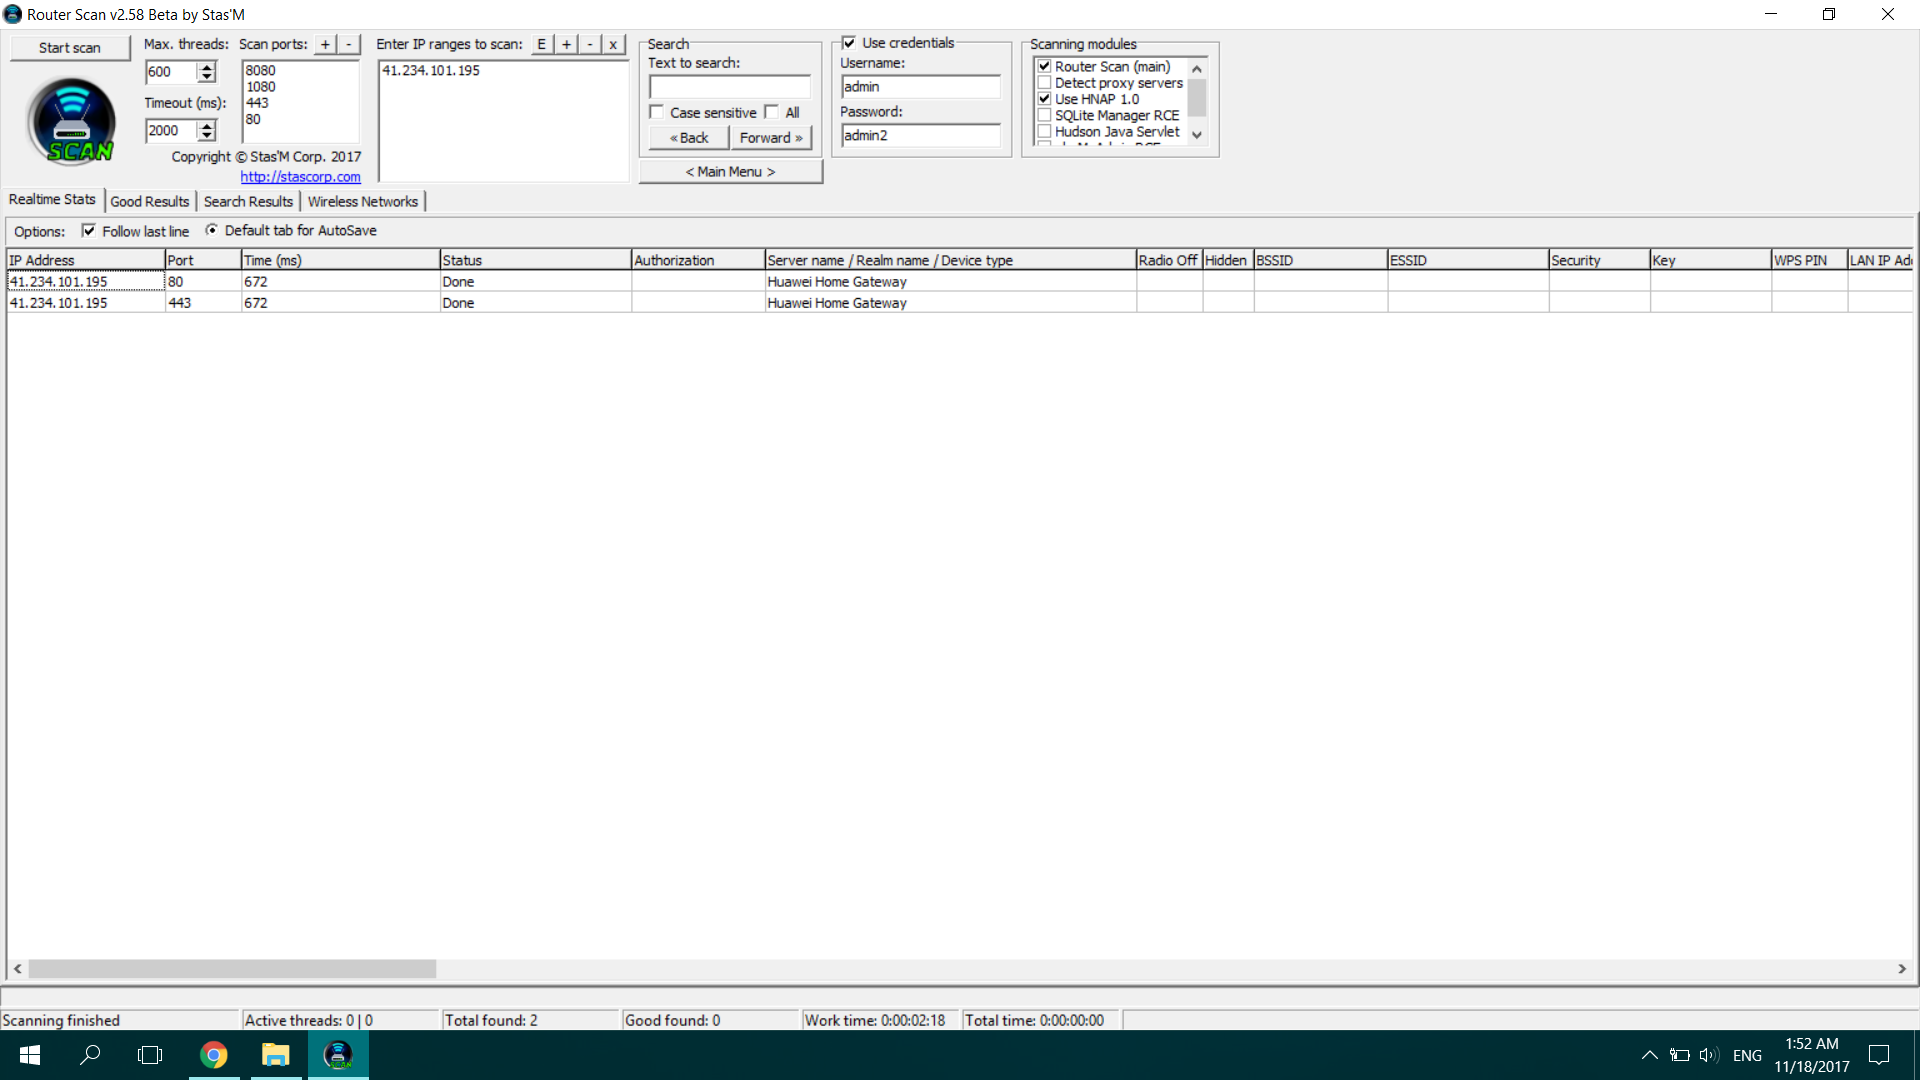
Task: Click the clear IP range X button
Action: [612, 44]
